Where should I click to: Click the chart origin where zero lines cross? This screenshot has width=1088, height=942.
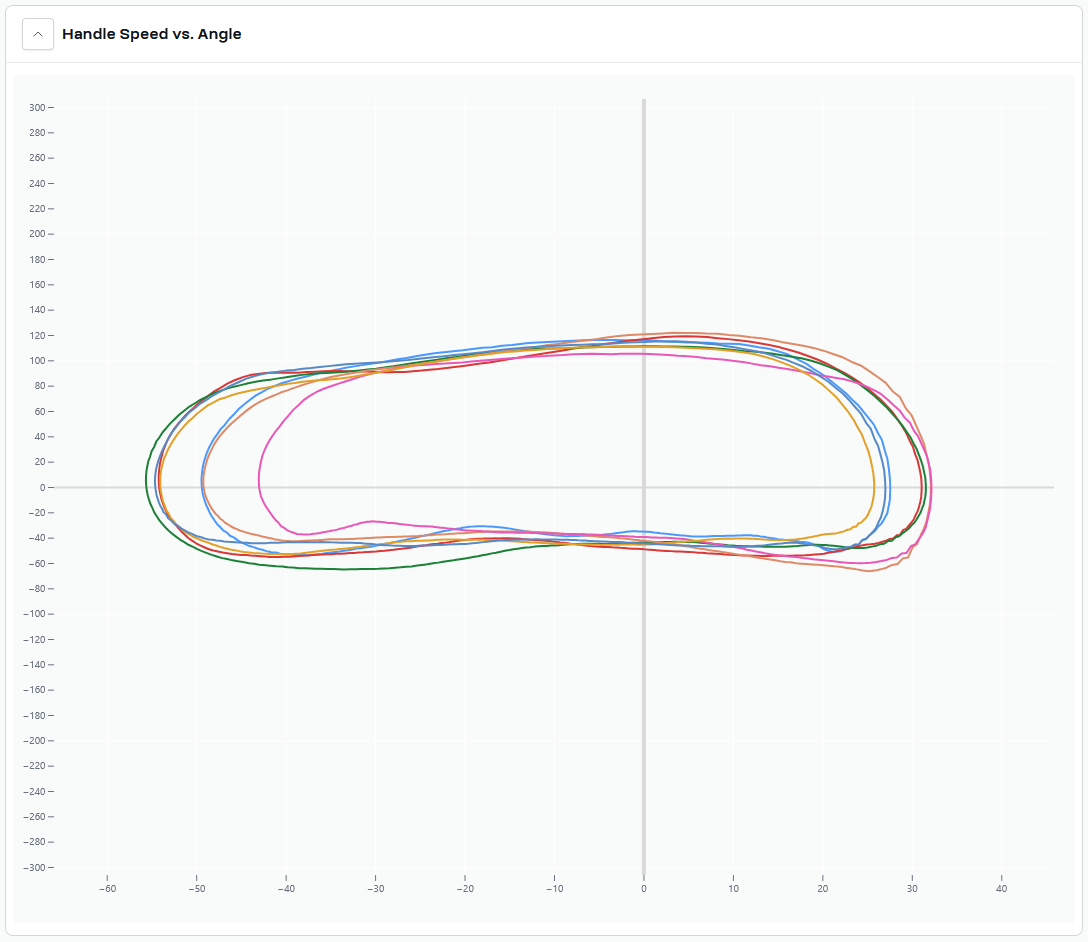[644, 488]
